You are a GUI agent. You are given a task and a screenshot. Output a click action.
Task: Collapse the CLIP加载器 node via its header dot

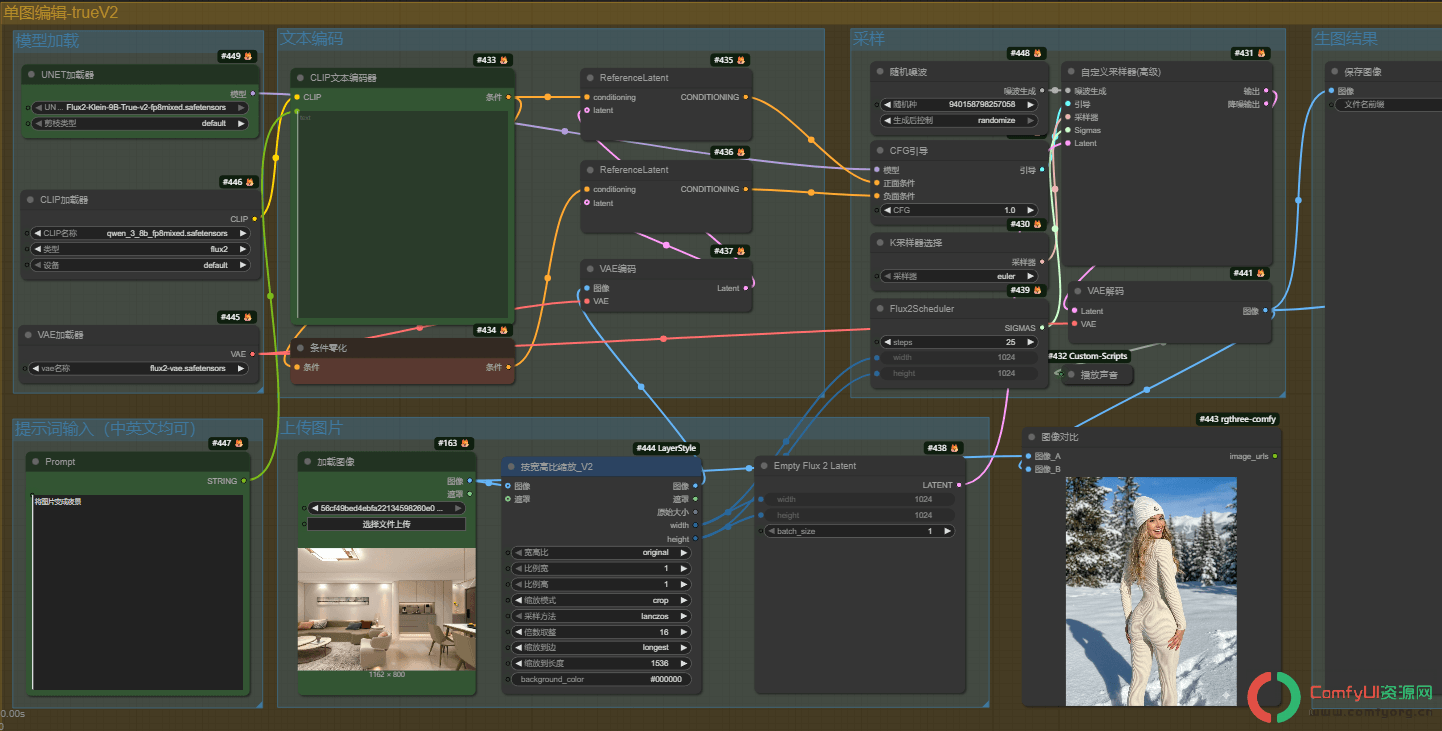(x=32, y=200)
